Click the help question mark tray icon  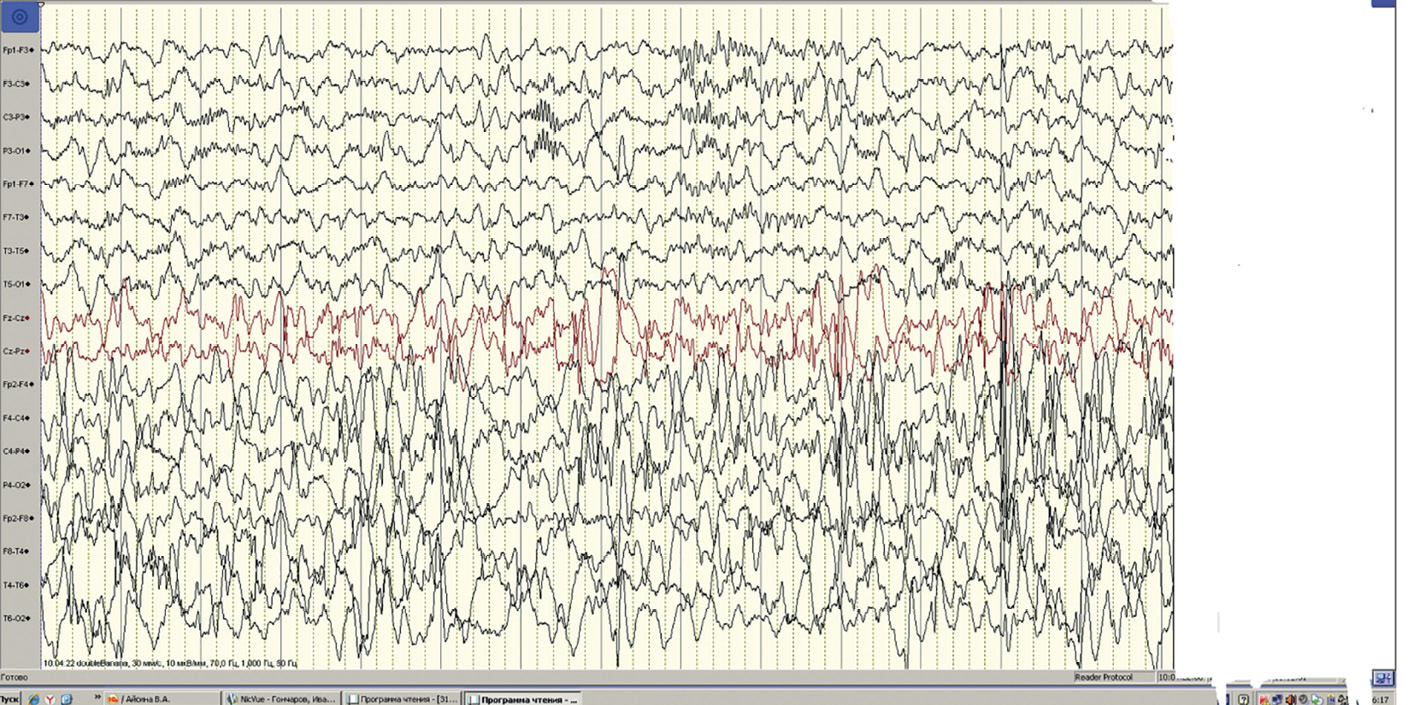tap(1243, 699)
